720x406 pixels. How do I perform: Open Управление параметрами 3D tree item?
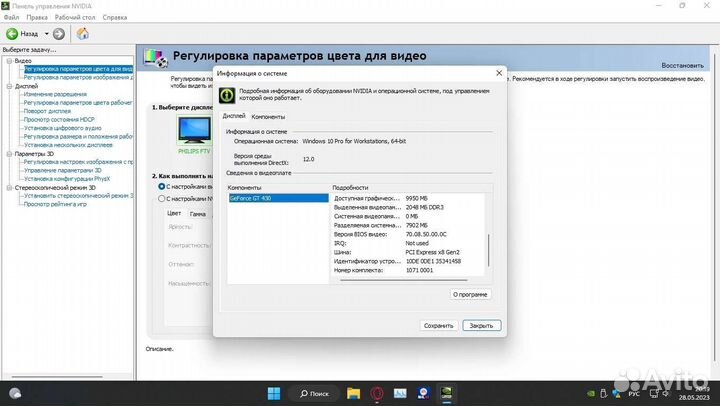[x=62, y=170]
